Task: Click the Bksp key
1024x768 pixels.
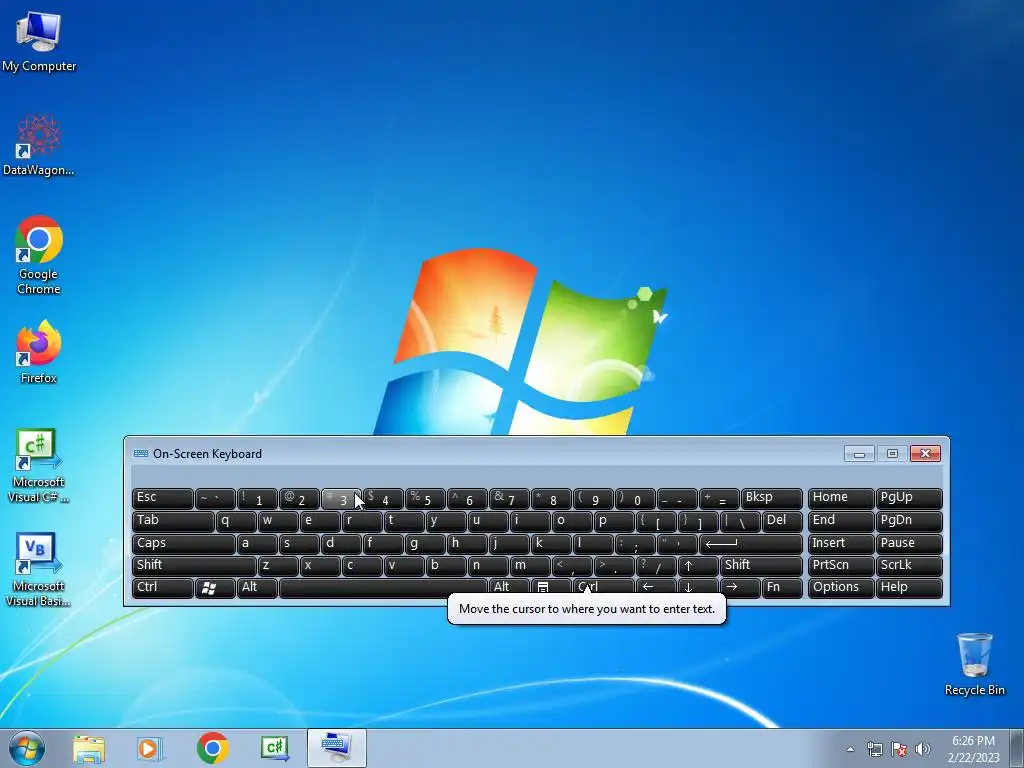Action: click(771, 499)
